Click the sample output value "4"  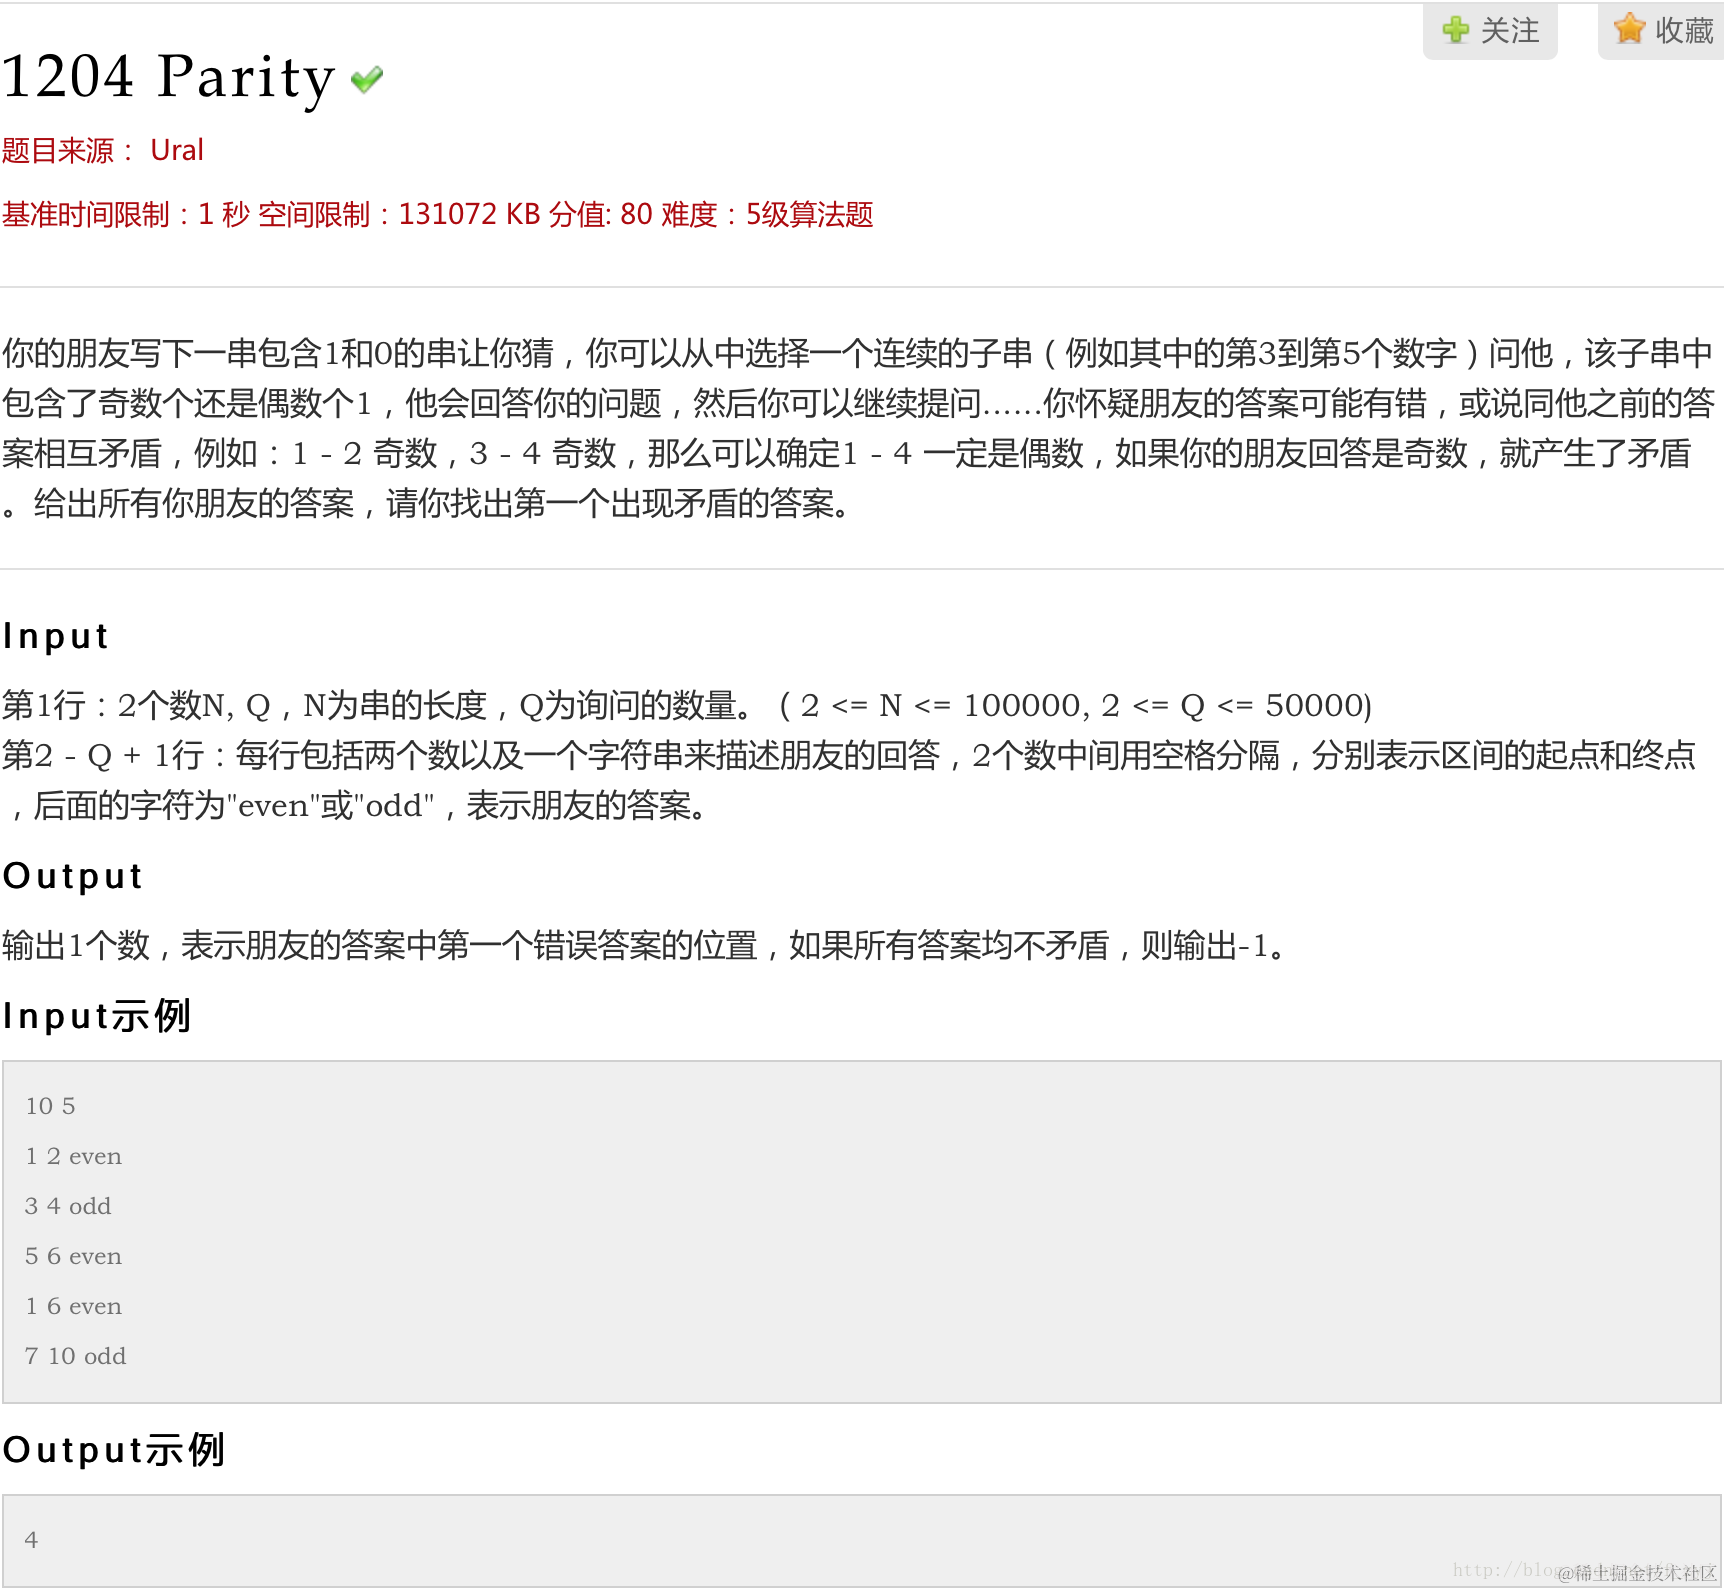[31, 1540]
